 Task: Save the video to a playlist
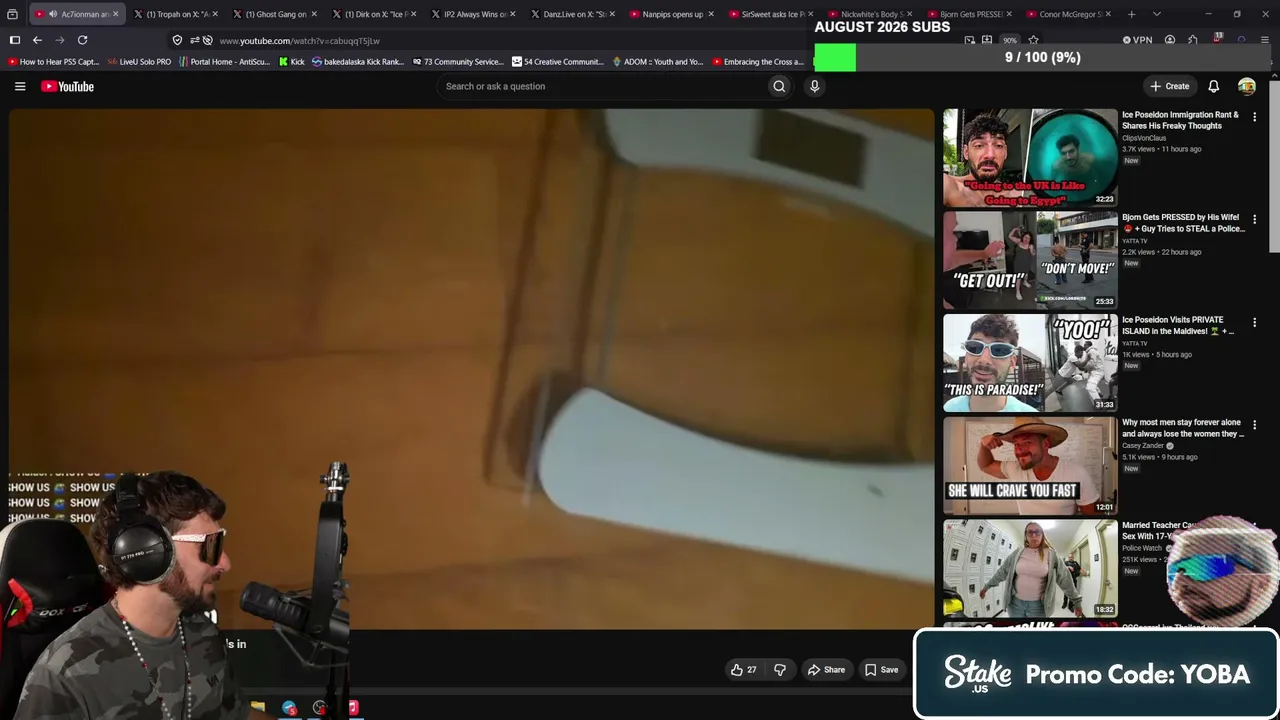(x=881, y=670)
